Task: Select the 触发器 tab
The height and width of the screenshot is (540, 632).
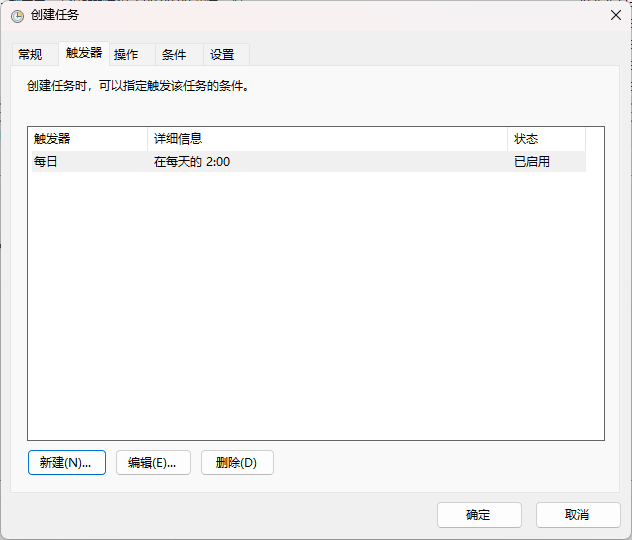Action: click(84, 53)
